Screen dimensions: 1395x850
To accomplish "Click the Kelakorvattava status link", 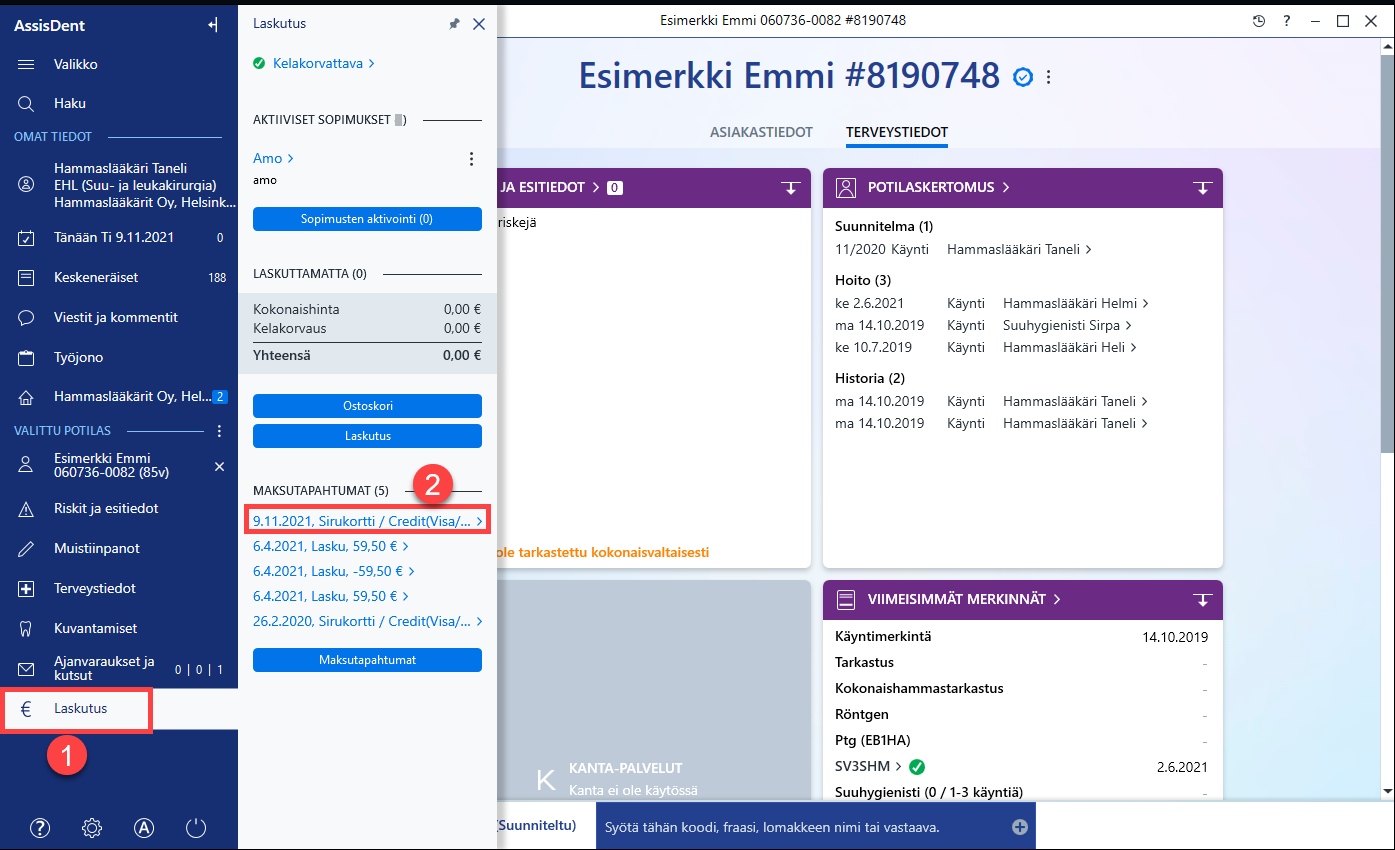I will pos(314,64).
